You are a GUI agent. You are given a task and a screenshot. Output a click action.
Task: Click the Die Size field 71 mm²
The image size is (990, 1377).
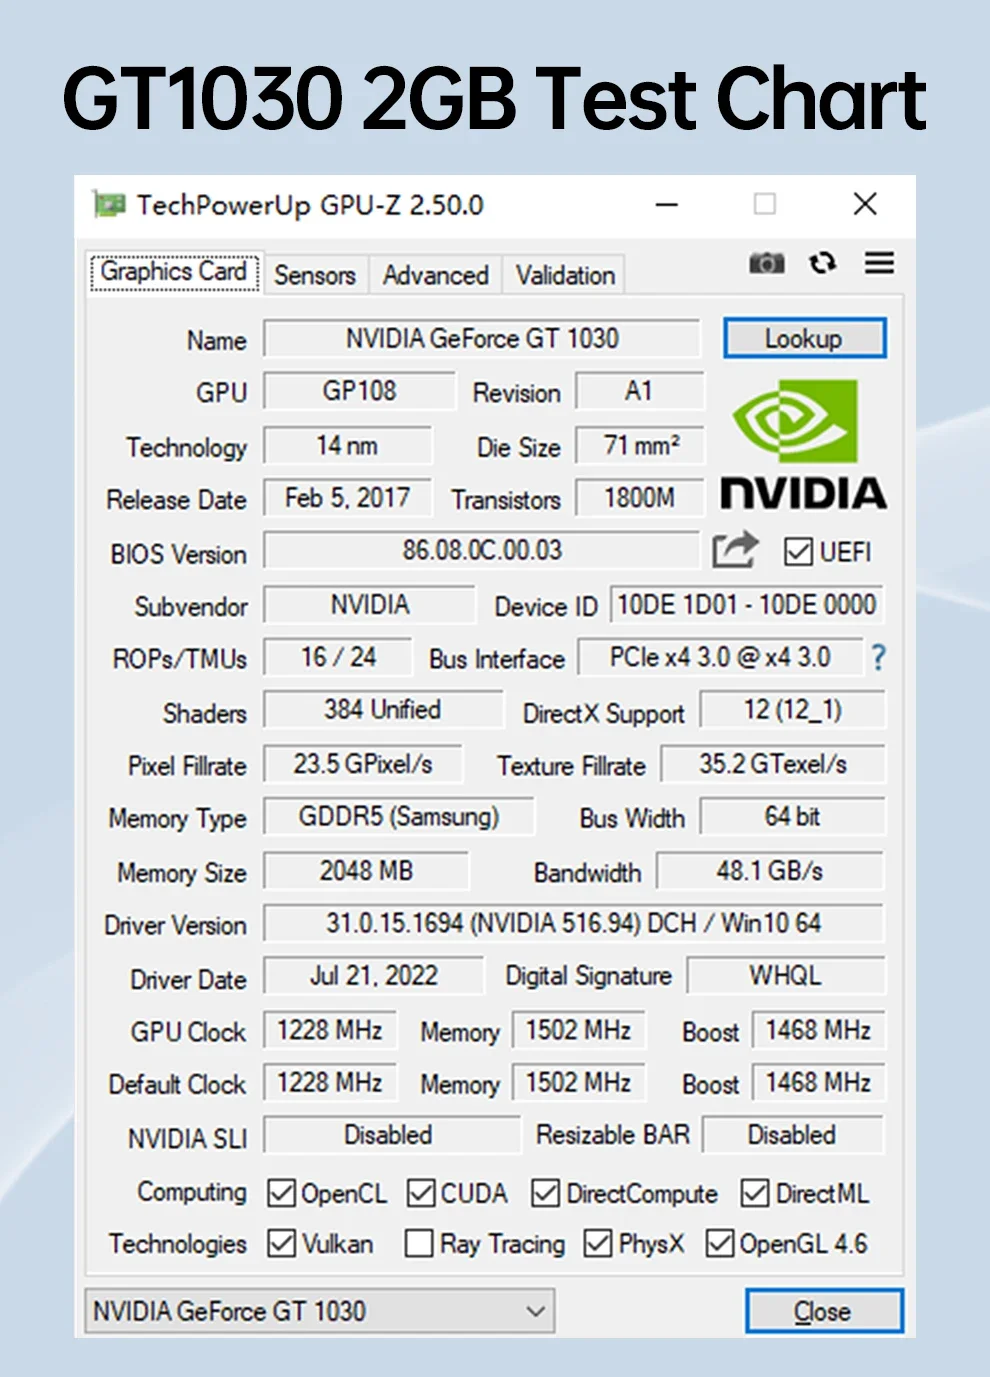pos(641,445)
